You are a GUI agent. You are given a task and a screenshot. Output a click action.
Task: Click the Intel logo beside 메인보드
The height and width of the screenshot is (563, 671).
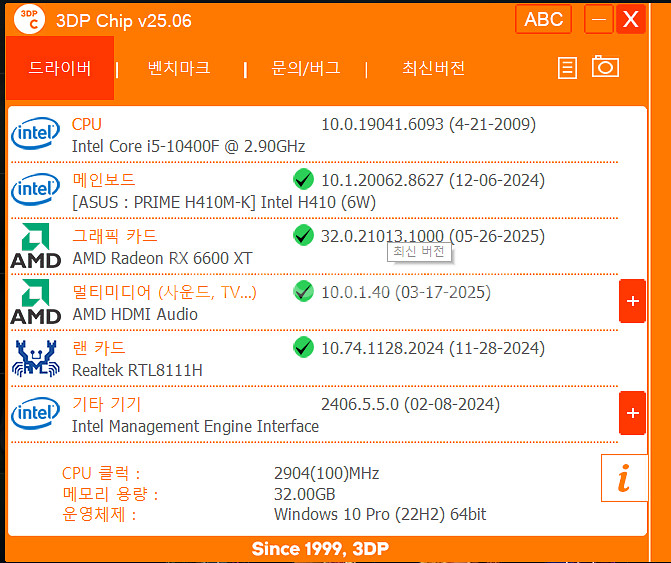pos(36,190)
